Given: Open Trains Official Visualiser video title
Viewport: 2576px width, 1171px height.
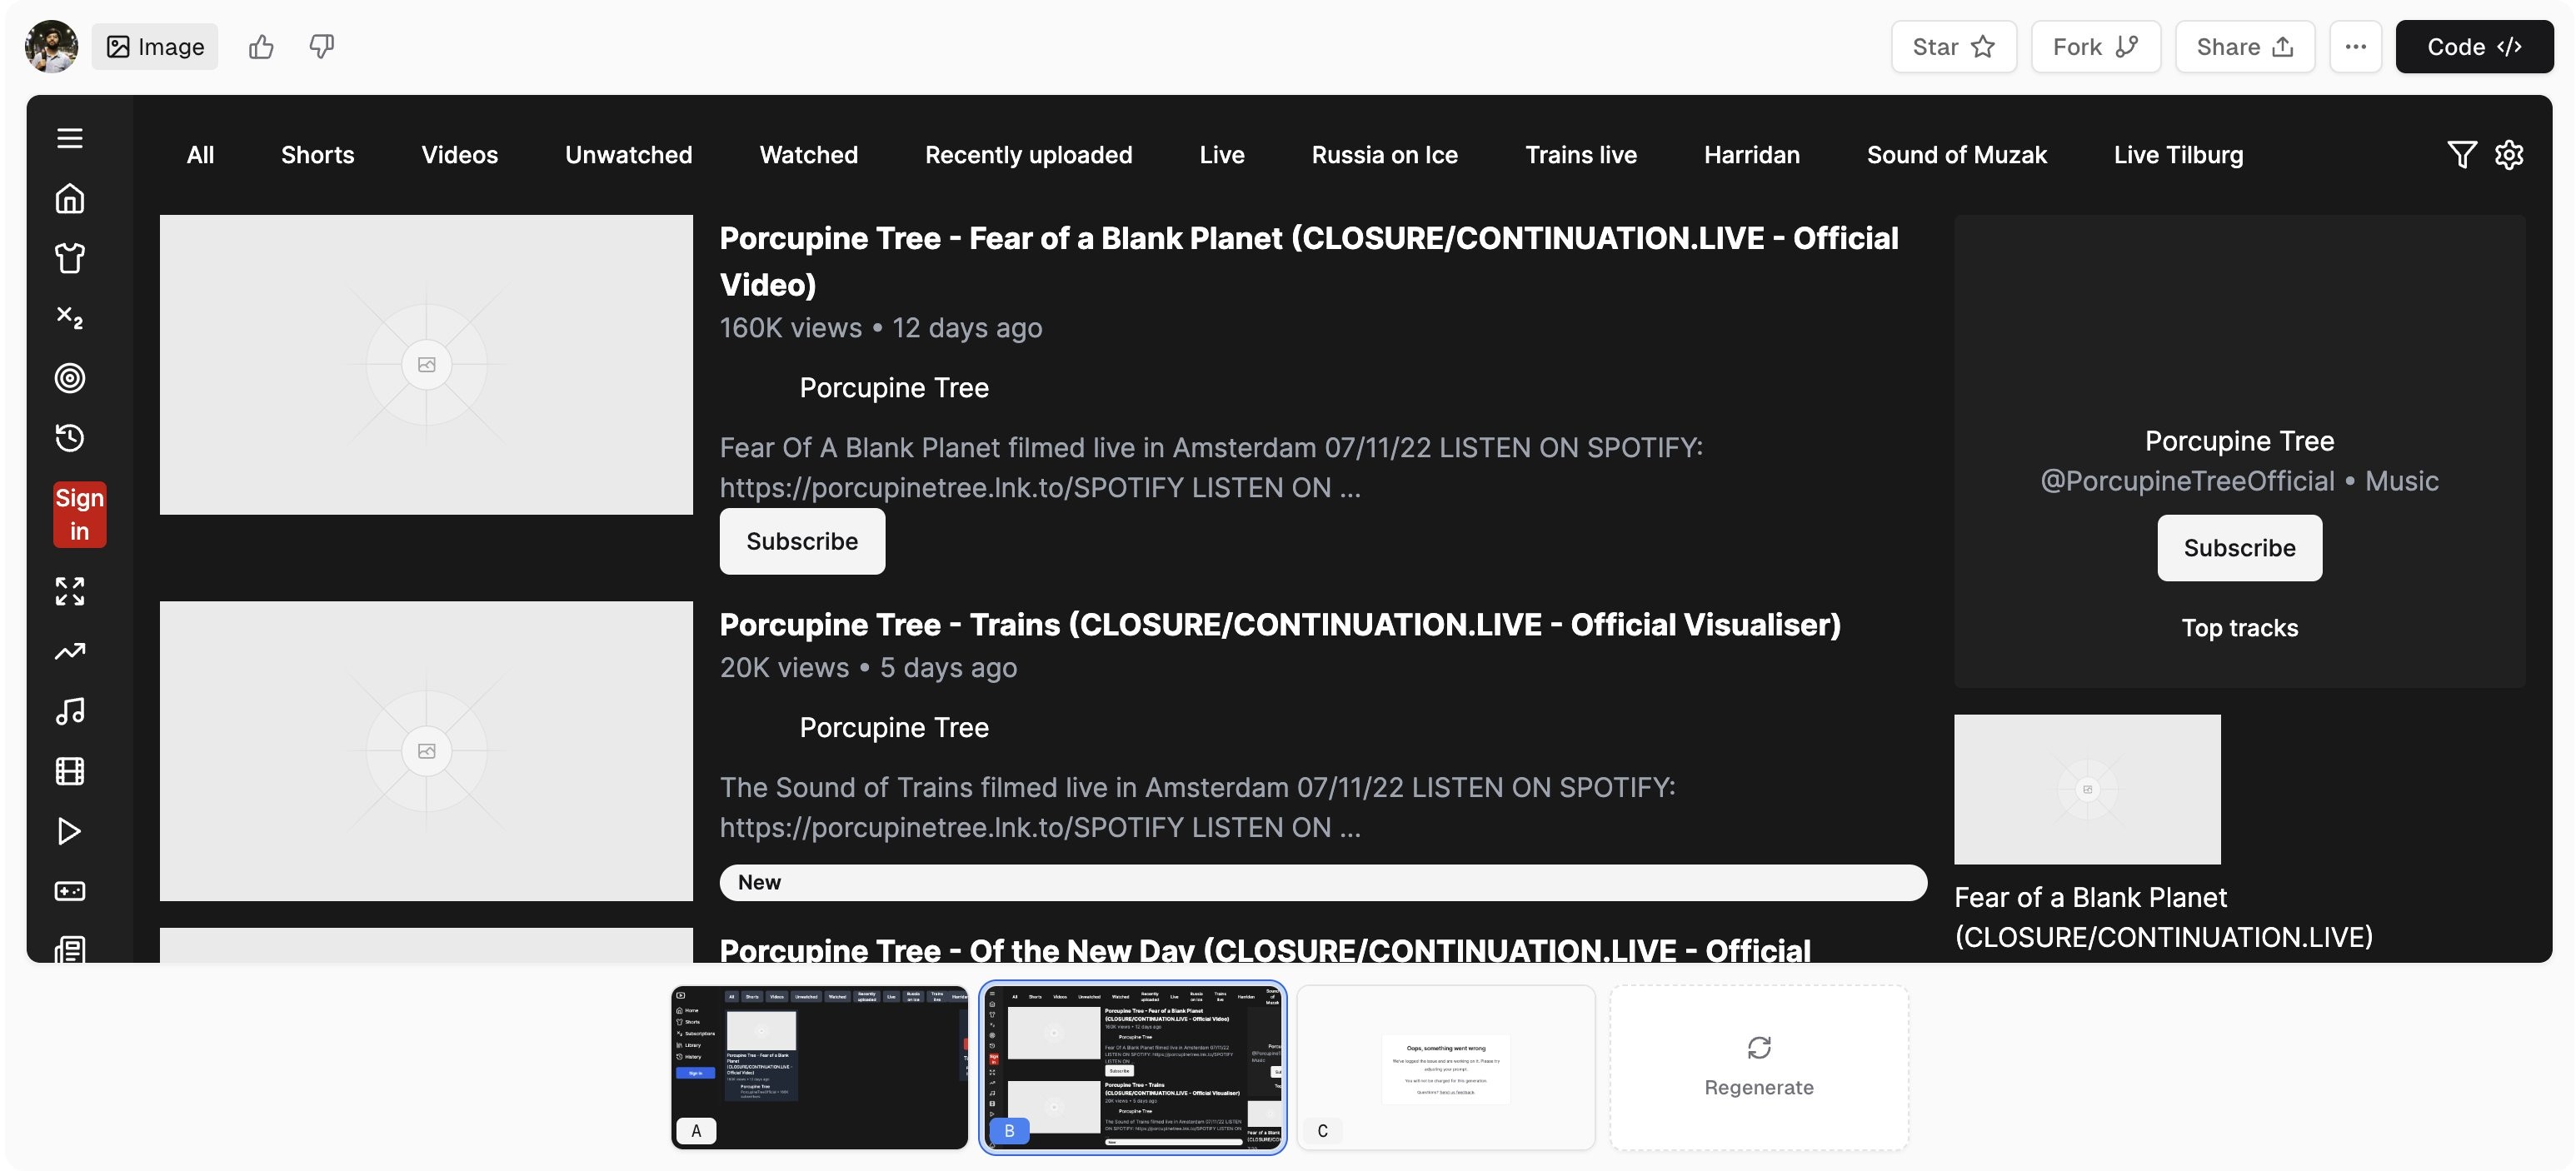Looking at the screenshot, I should point(1280,624).
